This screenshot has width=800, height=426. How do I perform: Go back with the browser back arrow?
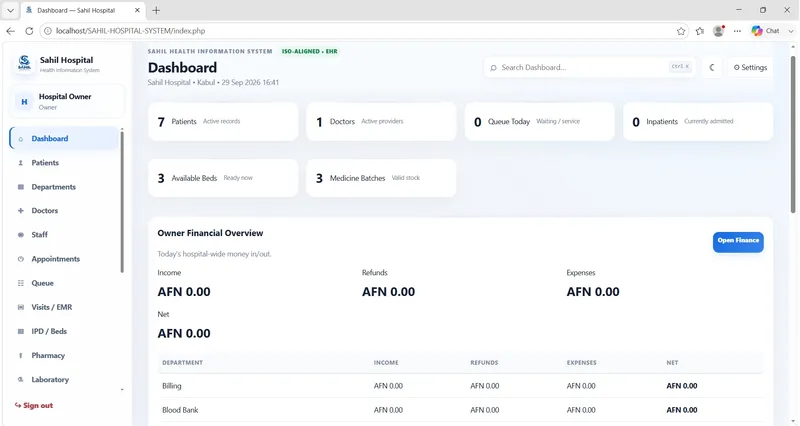(11, 31)
